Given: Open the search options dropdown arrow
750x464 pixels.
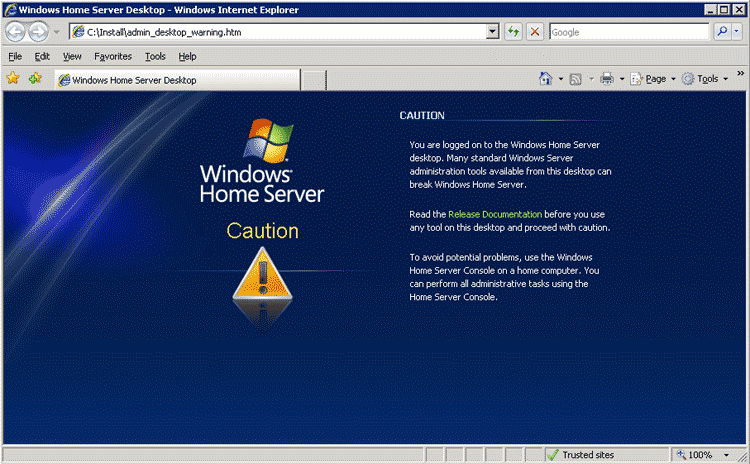Looking at the screenshot, I should (x=737, y=32).
